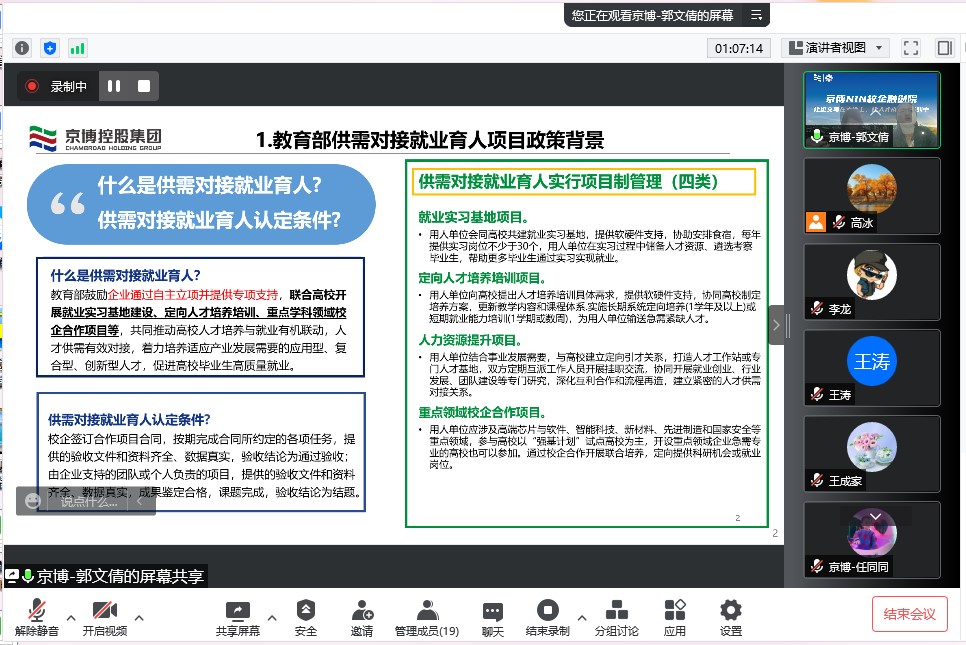Image resolution: width=966 pixels, height=645 pixels.
Task: Open the 安全 security menu
Action: click(x=306, y=617)
